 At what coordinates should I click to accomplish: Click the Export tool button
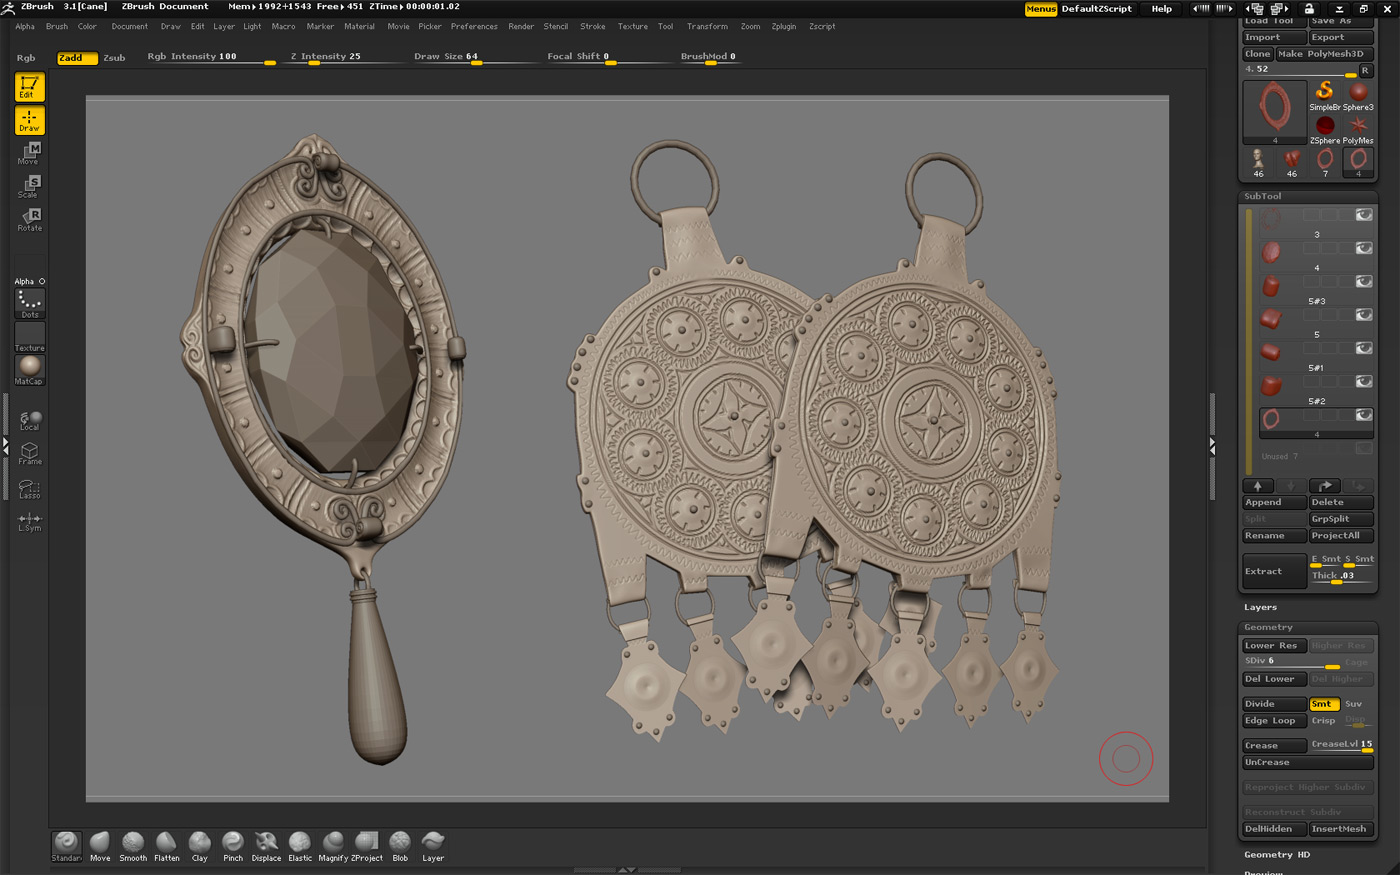(1342, 37)
